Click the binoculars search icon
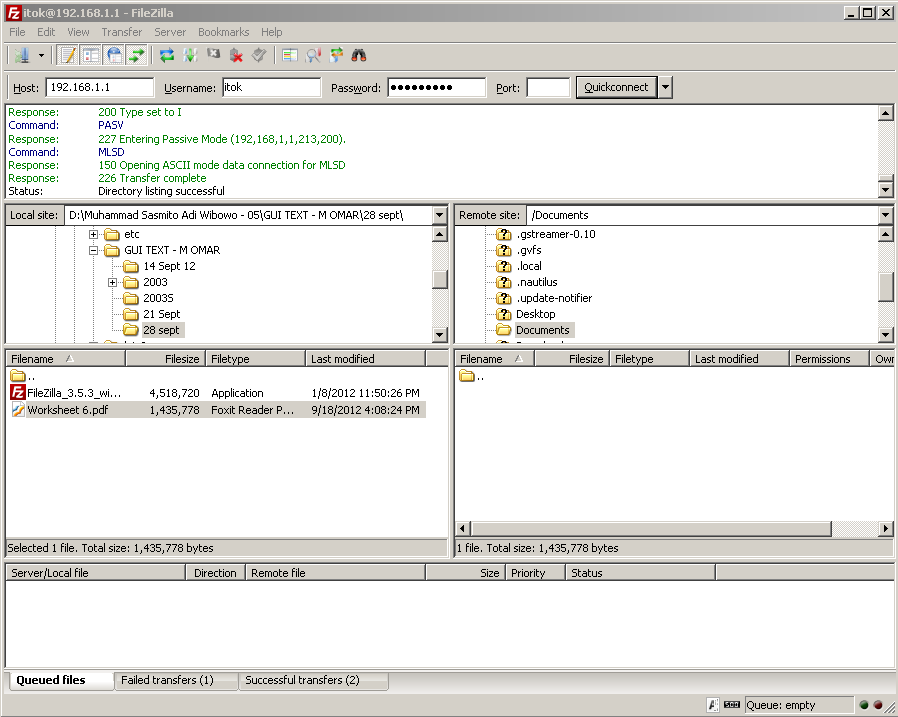Image resolution: width=898 pixels, height=717 pixels. (x=358, y=55)
